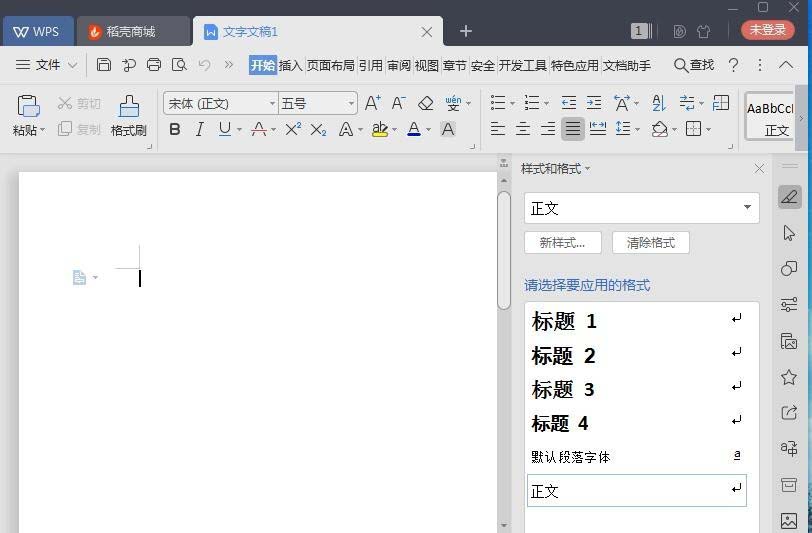Image resolution: width=812 pixels, height=533 pixels.
Task: Set align right paragraph
Action: [x=548, y=129]
